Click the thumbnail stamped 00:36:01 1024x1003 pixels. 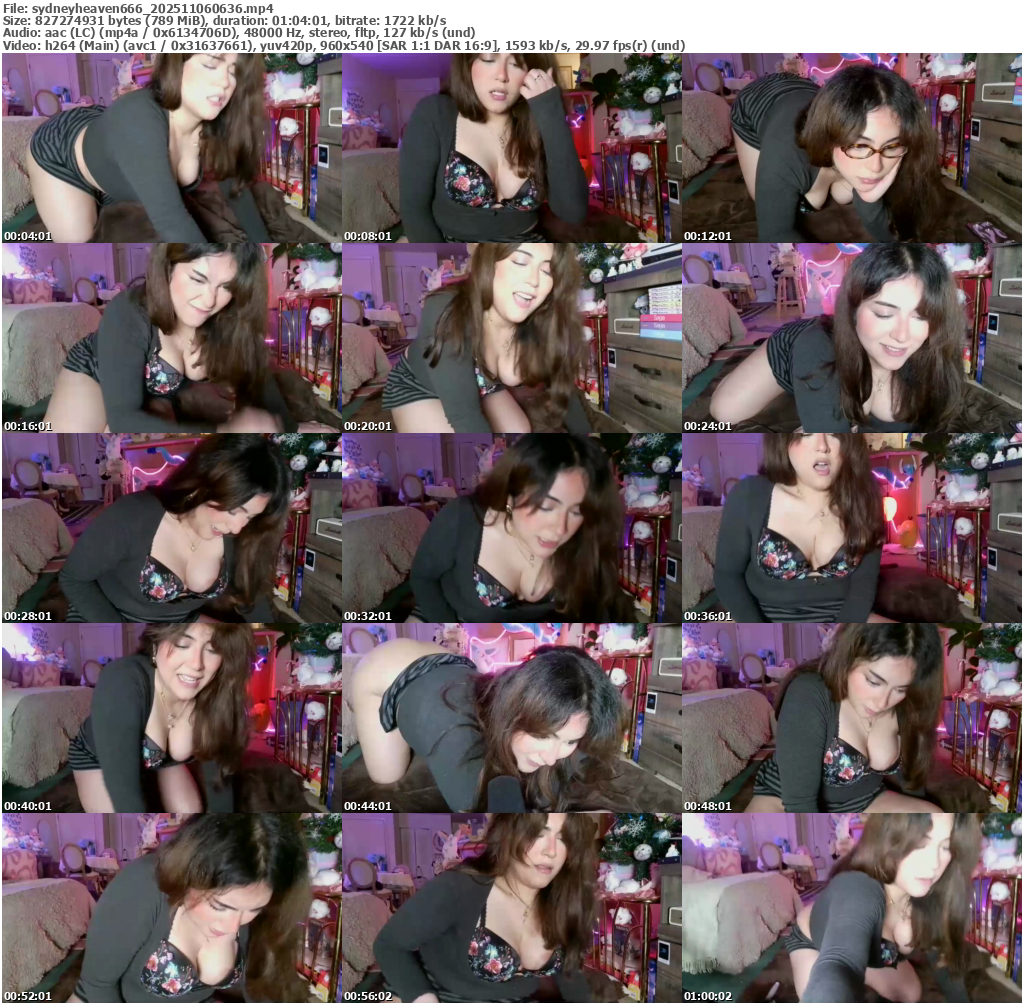pyautogui.click(x=852, y=528)
